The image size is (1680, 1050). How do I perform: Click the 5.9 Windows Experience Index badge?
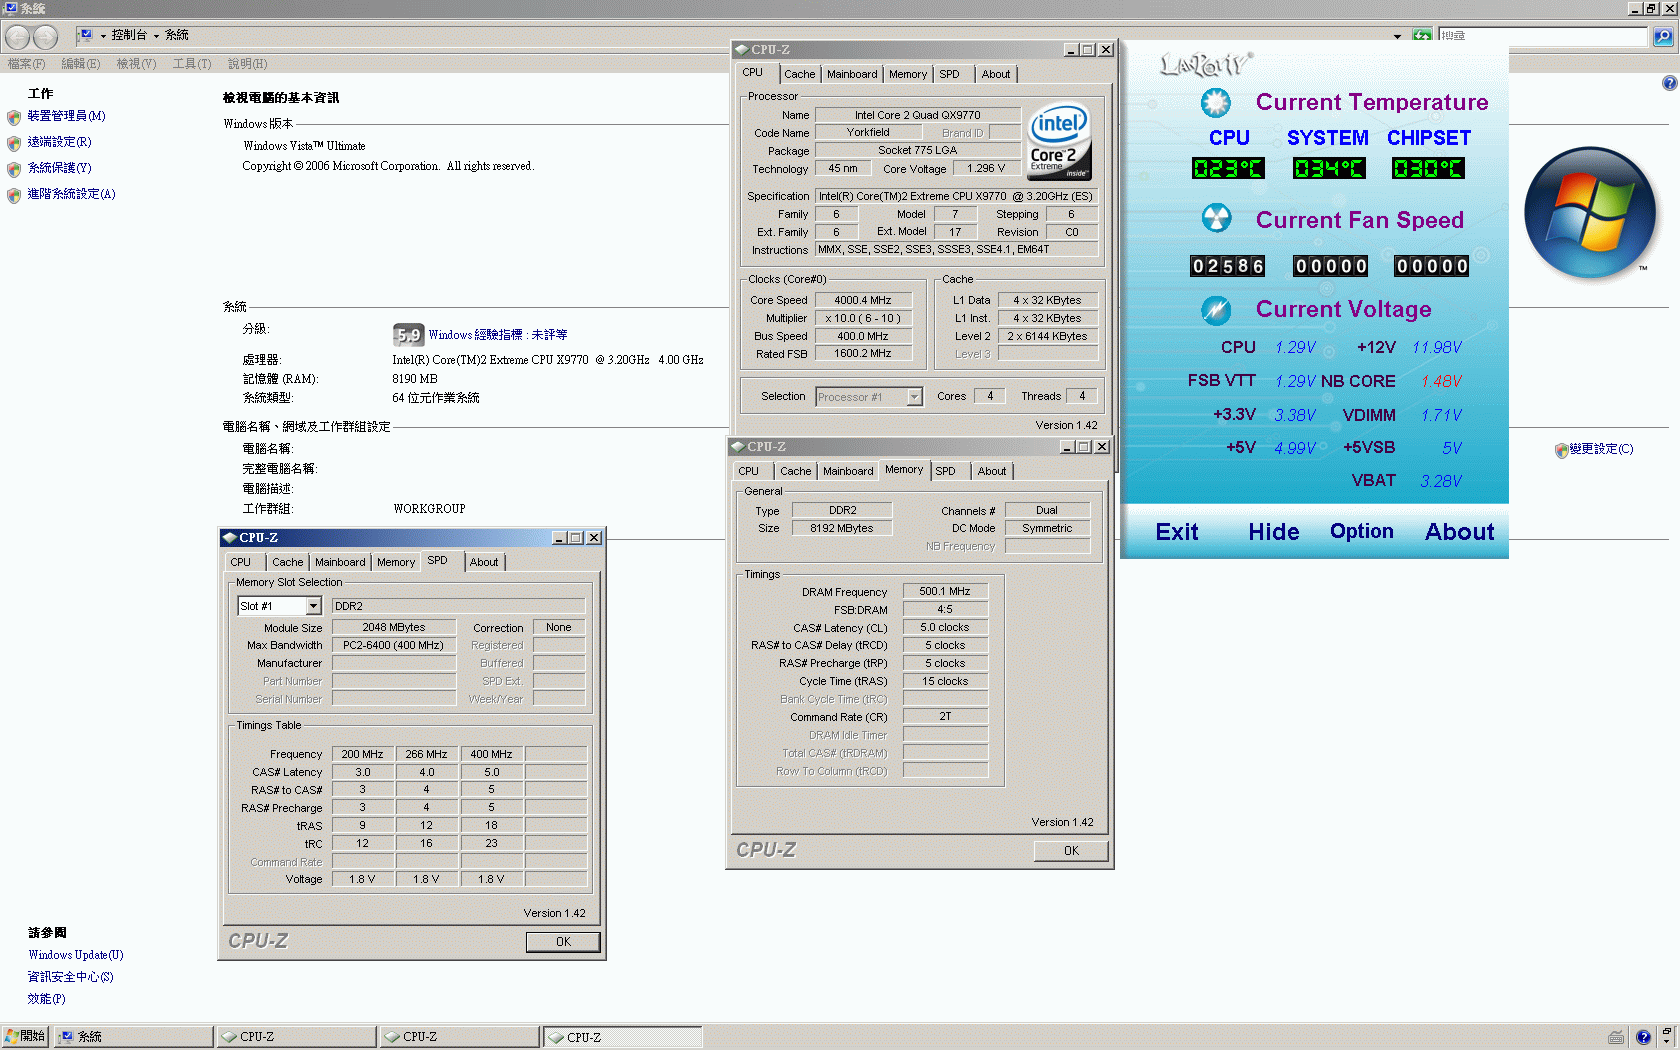click(x=408, y=335)
